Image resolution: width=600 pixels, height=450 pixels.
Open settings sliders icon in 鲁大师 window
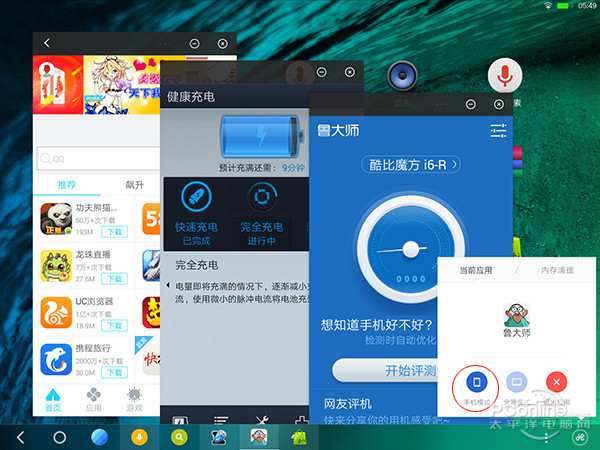498,131
